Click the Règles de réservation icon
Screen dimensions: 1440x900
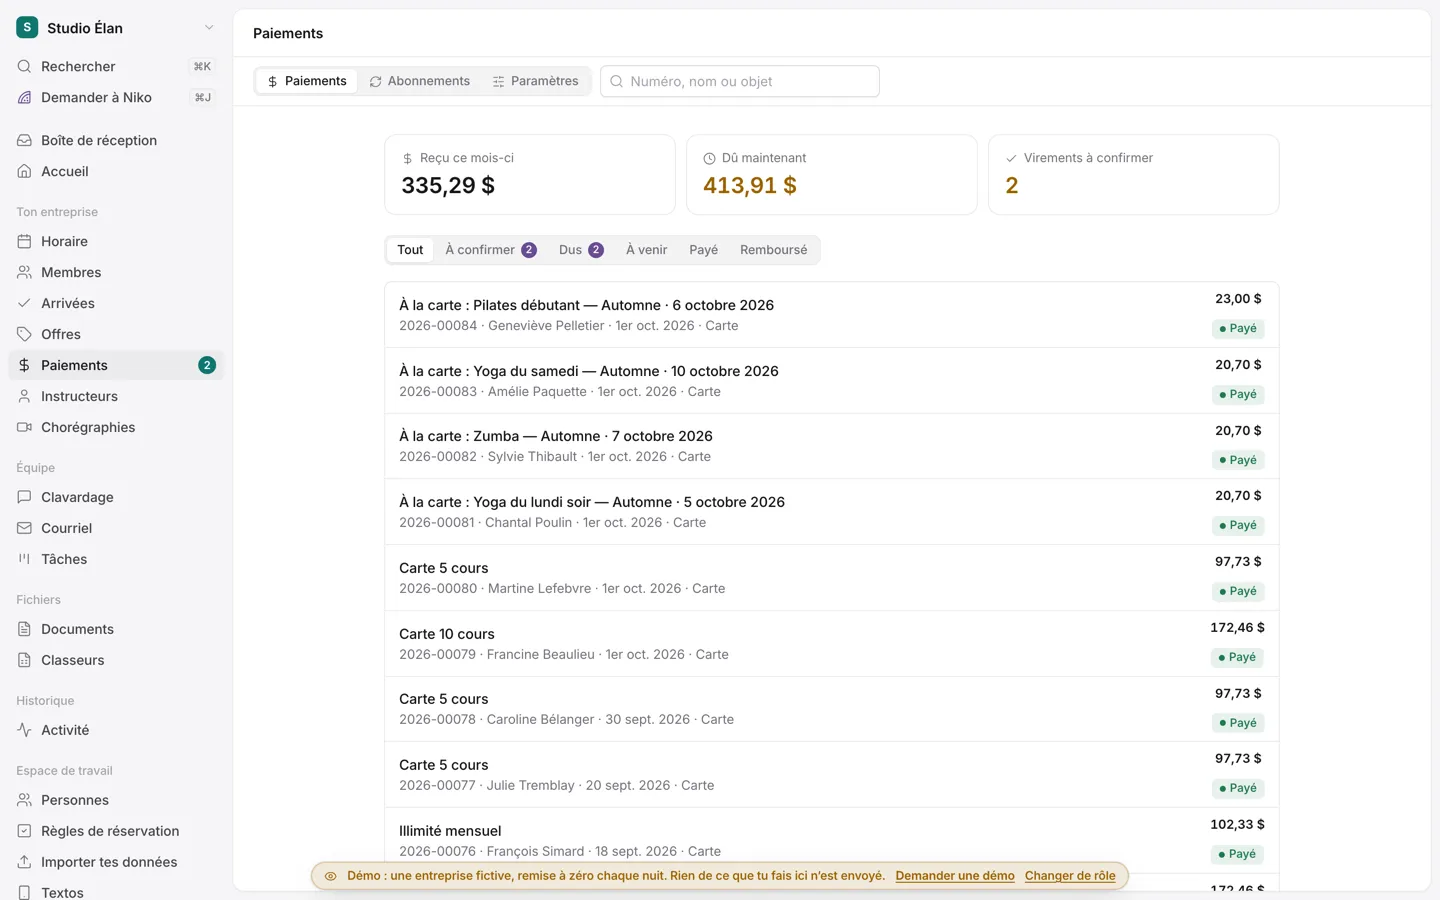pos(24,831)
